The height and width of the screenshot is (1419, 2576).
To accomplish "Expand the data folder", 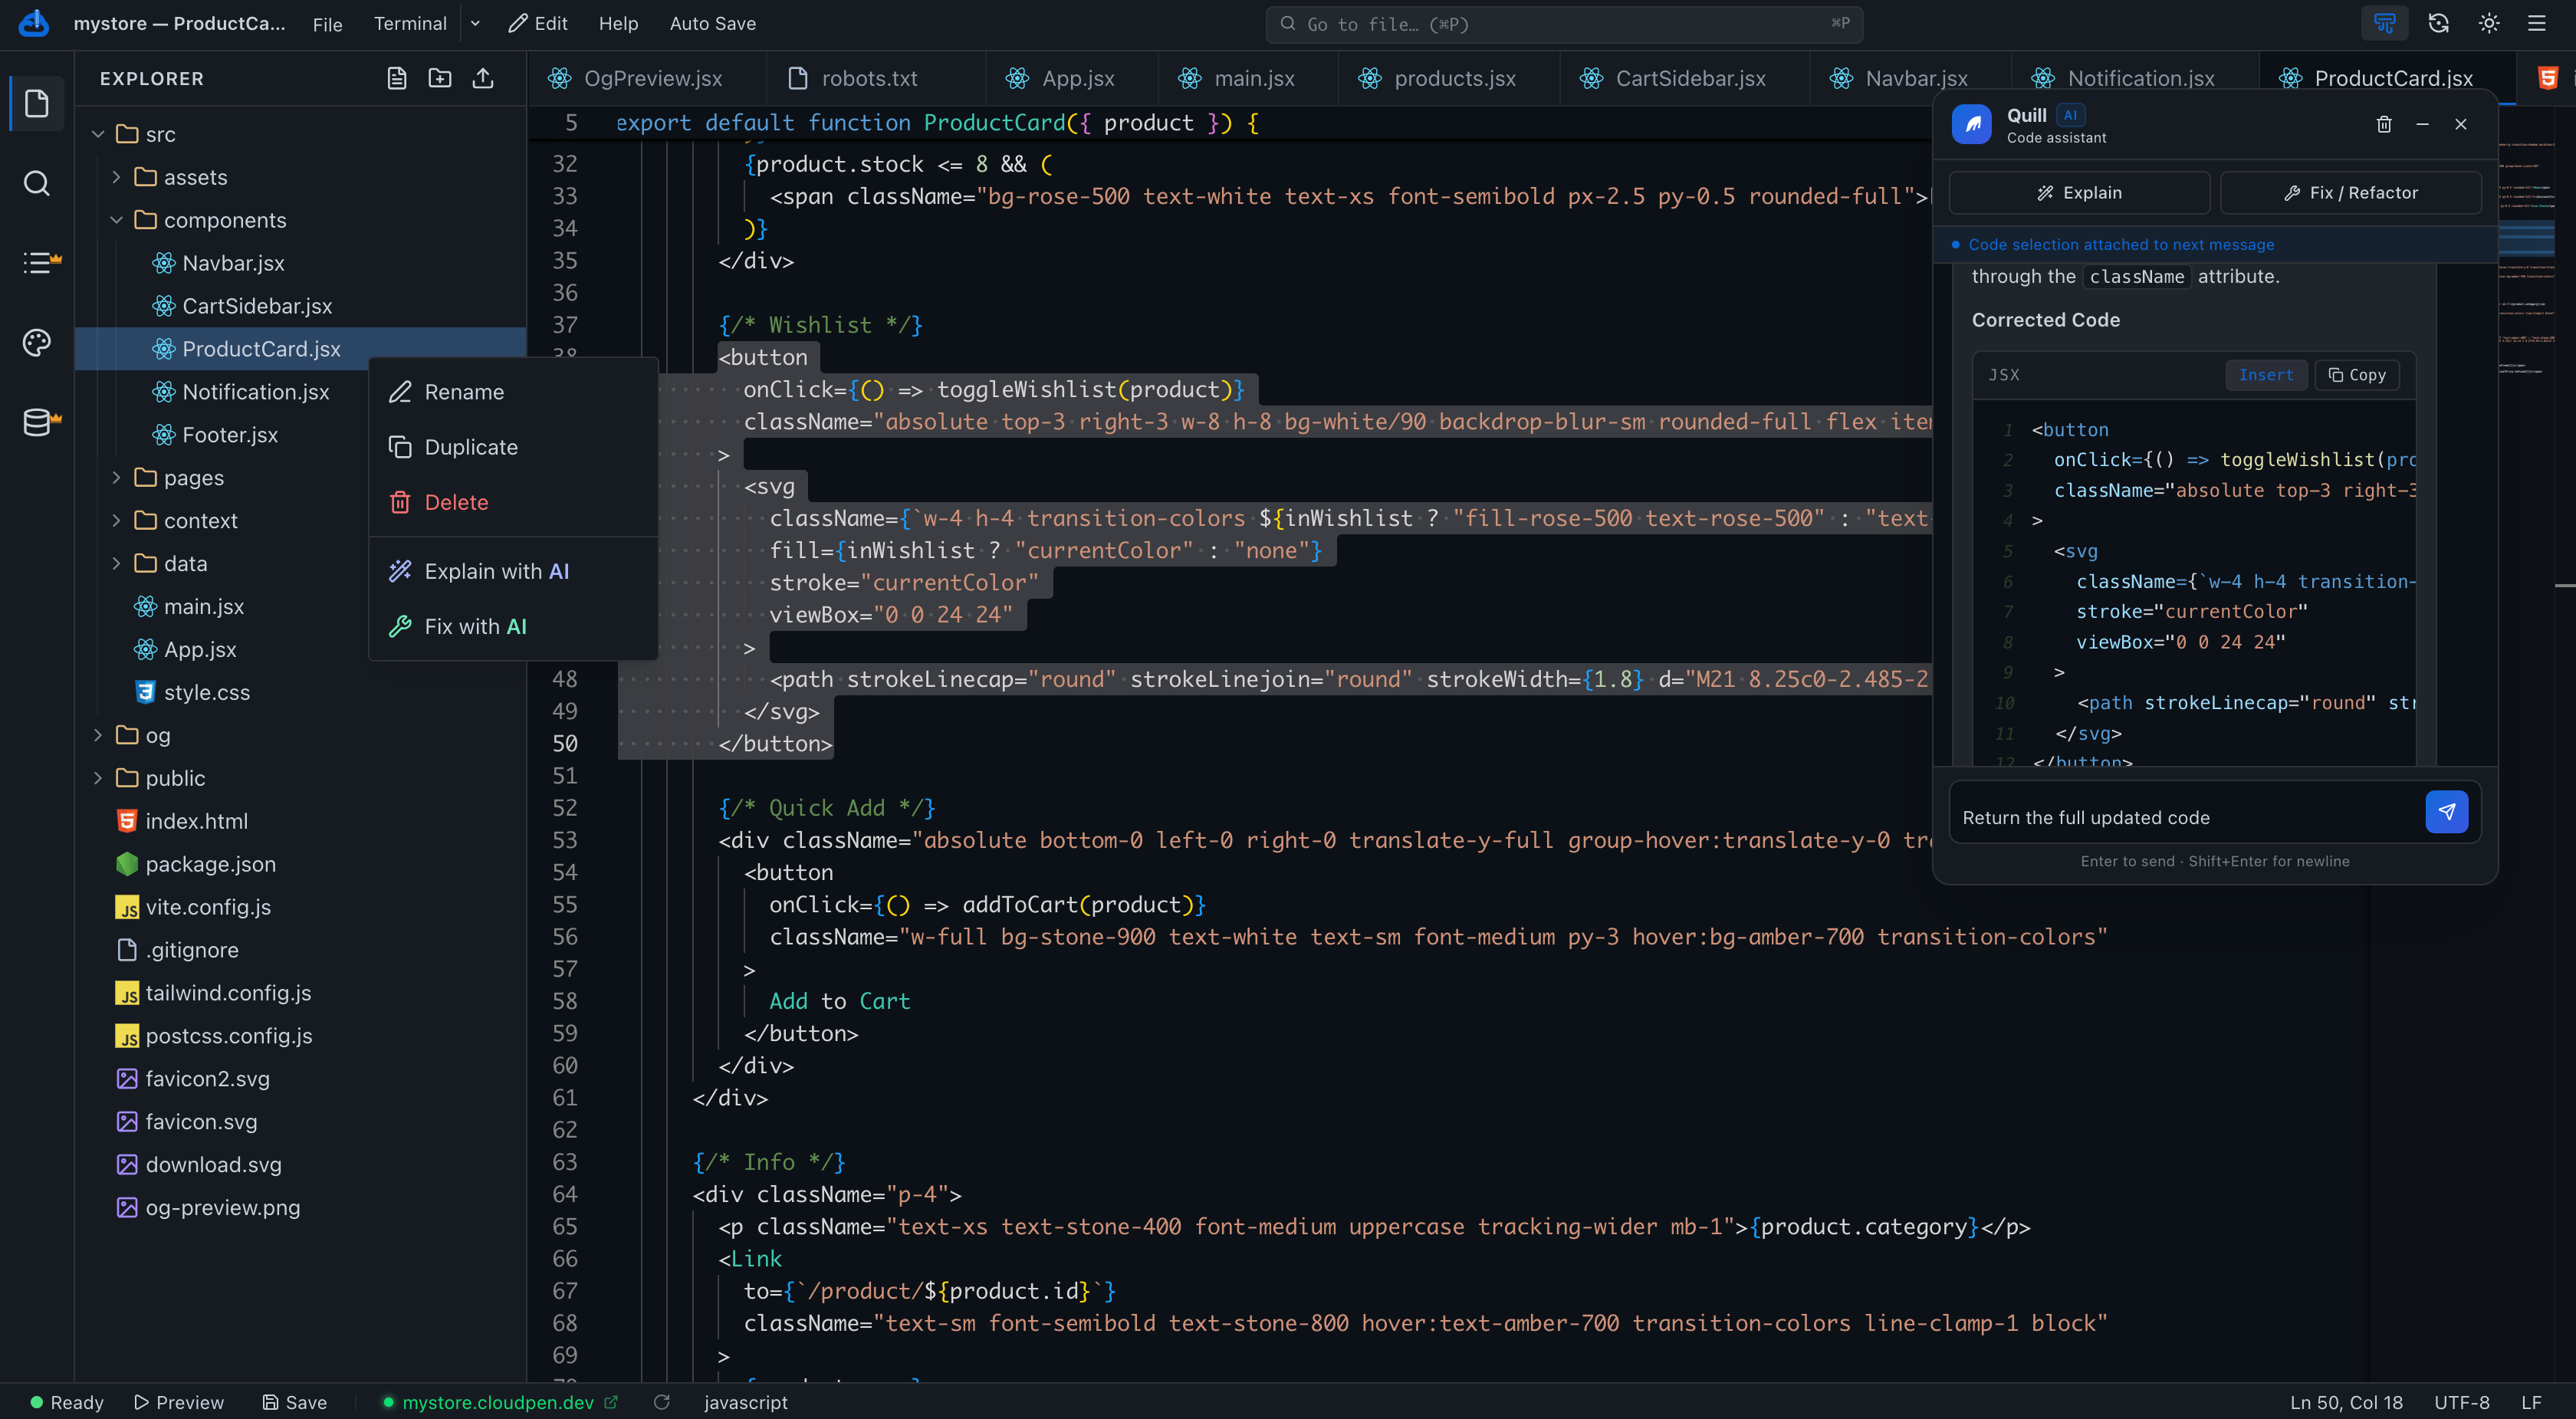I will click(x=116, y=564).
